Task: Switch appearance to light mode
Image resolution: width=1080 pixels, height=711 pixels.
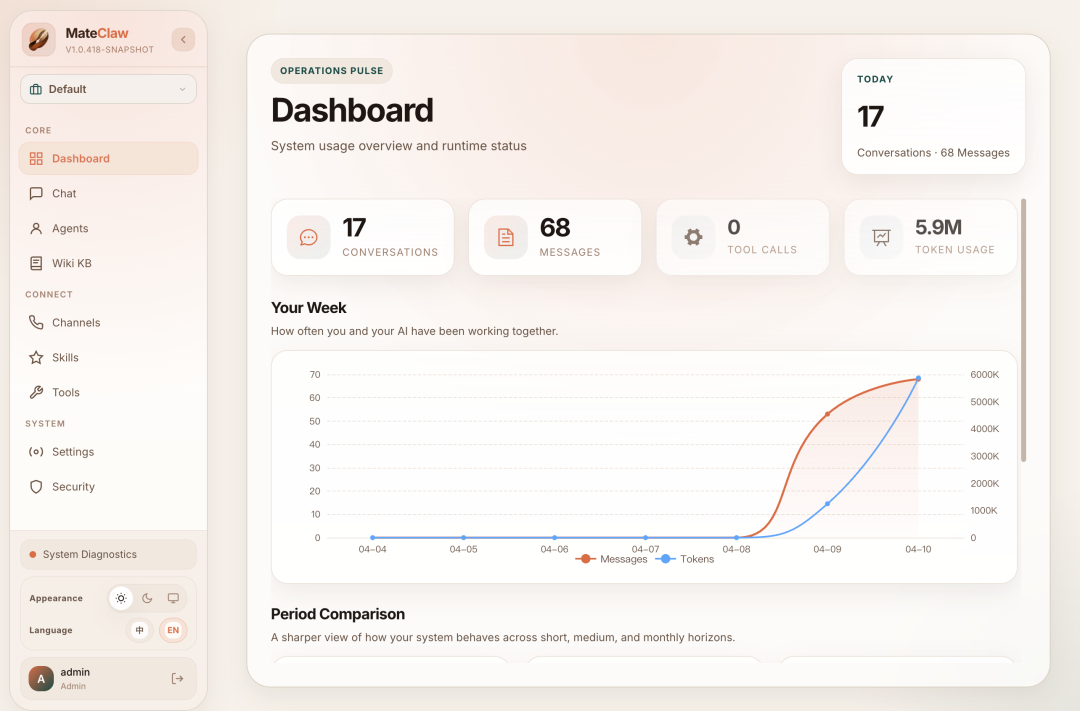Action: click(x=121, y=598)
